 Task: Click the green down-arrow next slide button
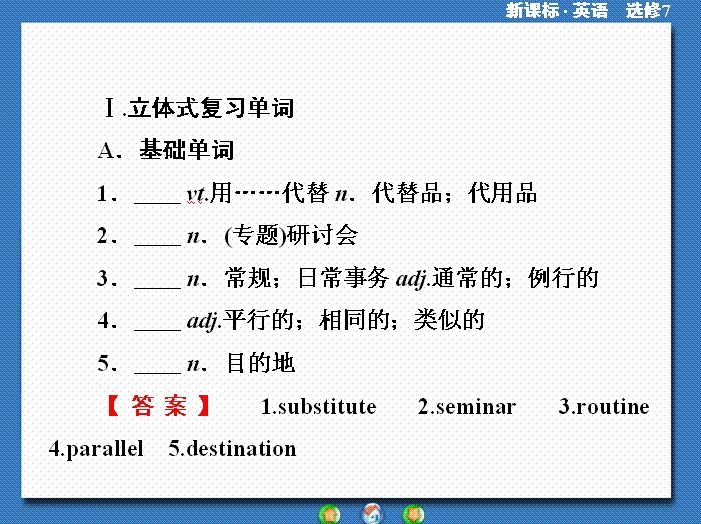click(412, 514)
